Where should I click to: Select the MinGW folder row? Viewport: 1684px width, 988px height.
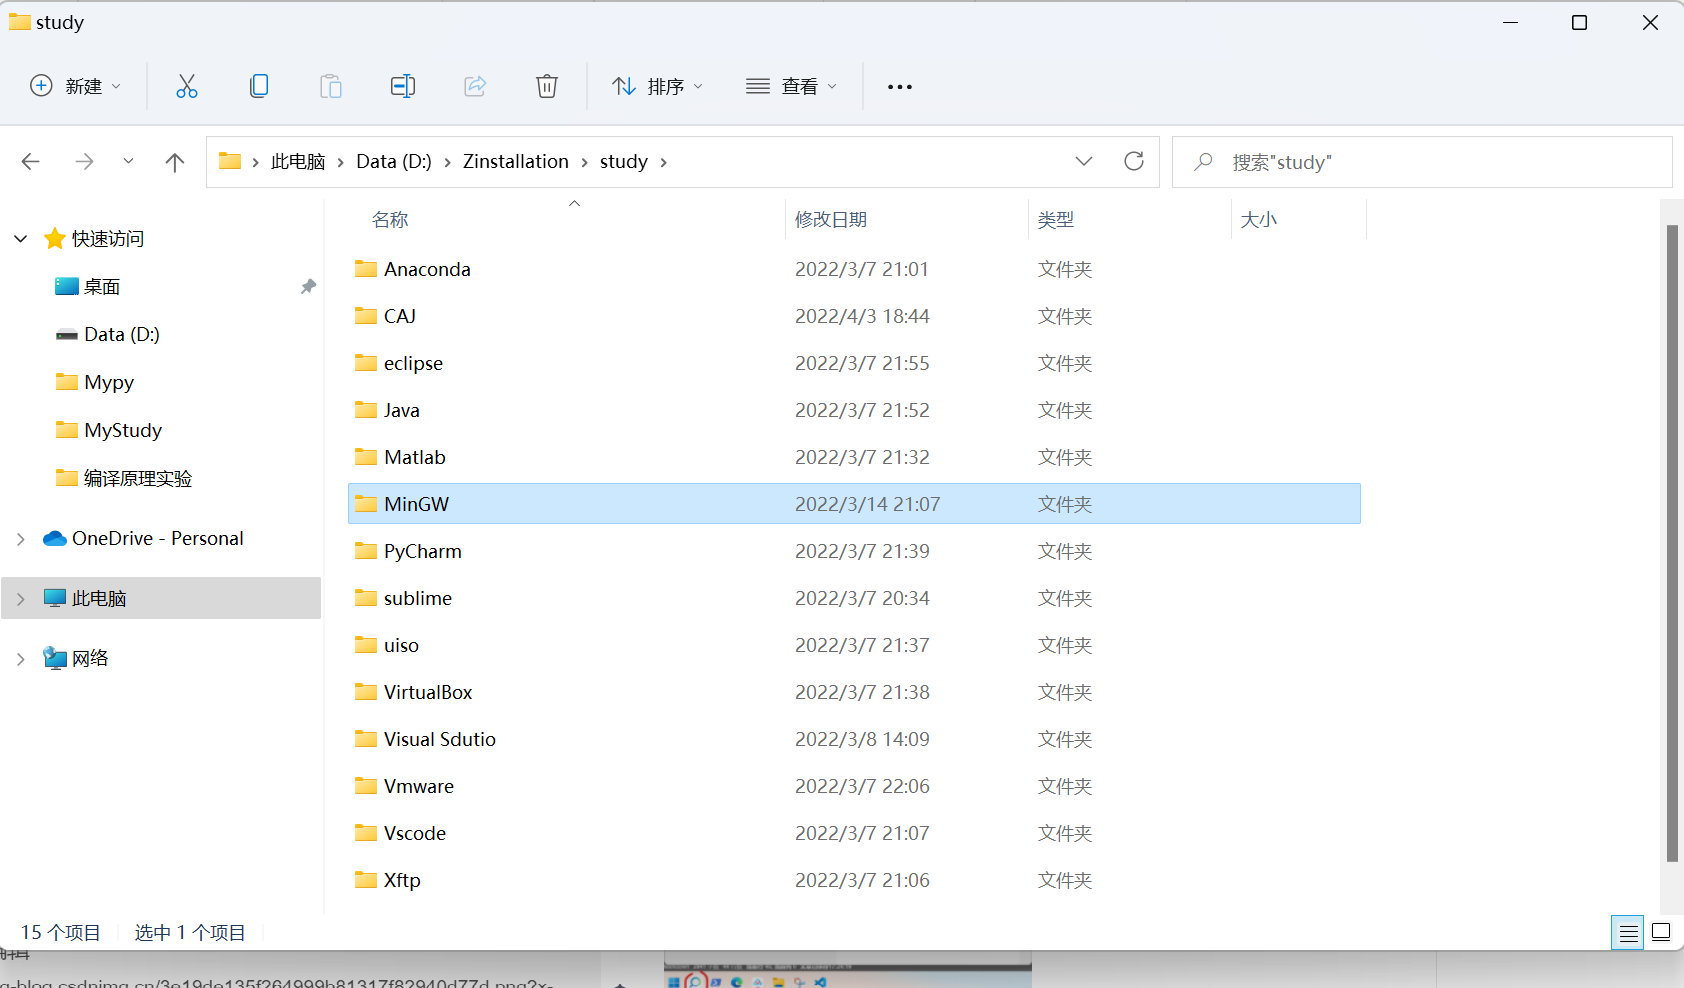854,504
